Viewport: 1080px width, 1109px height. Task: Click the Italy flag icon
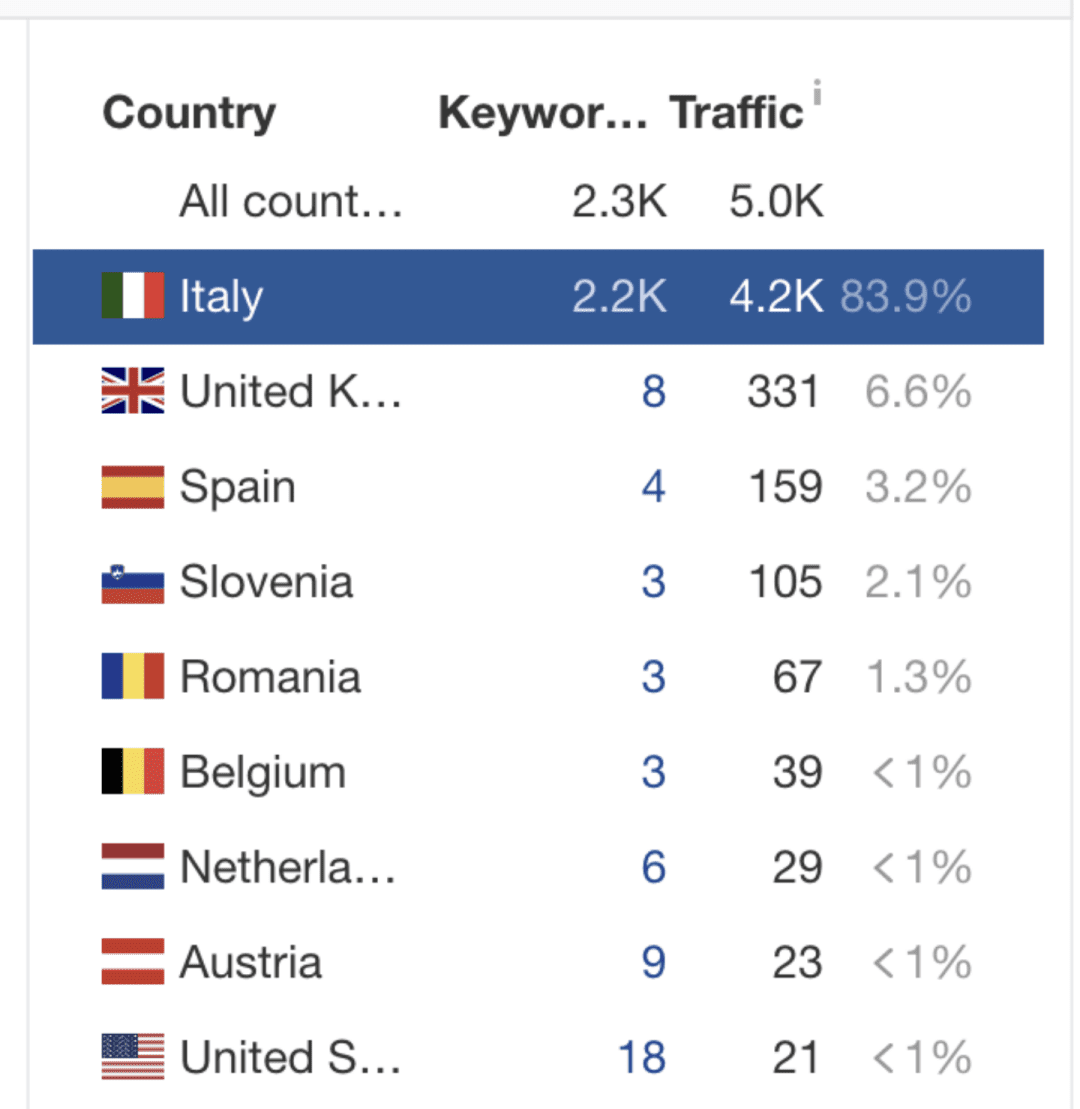point(133,296)
